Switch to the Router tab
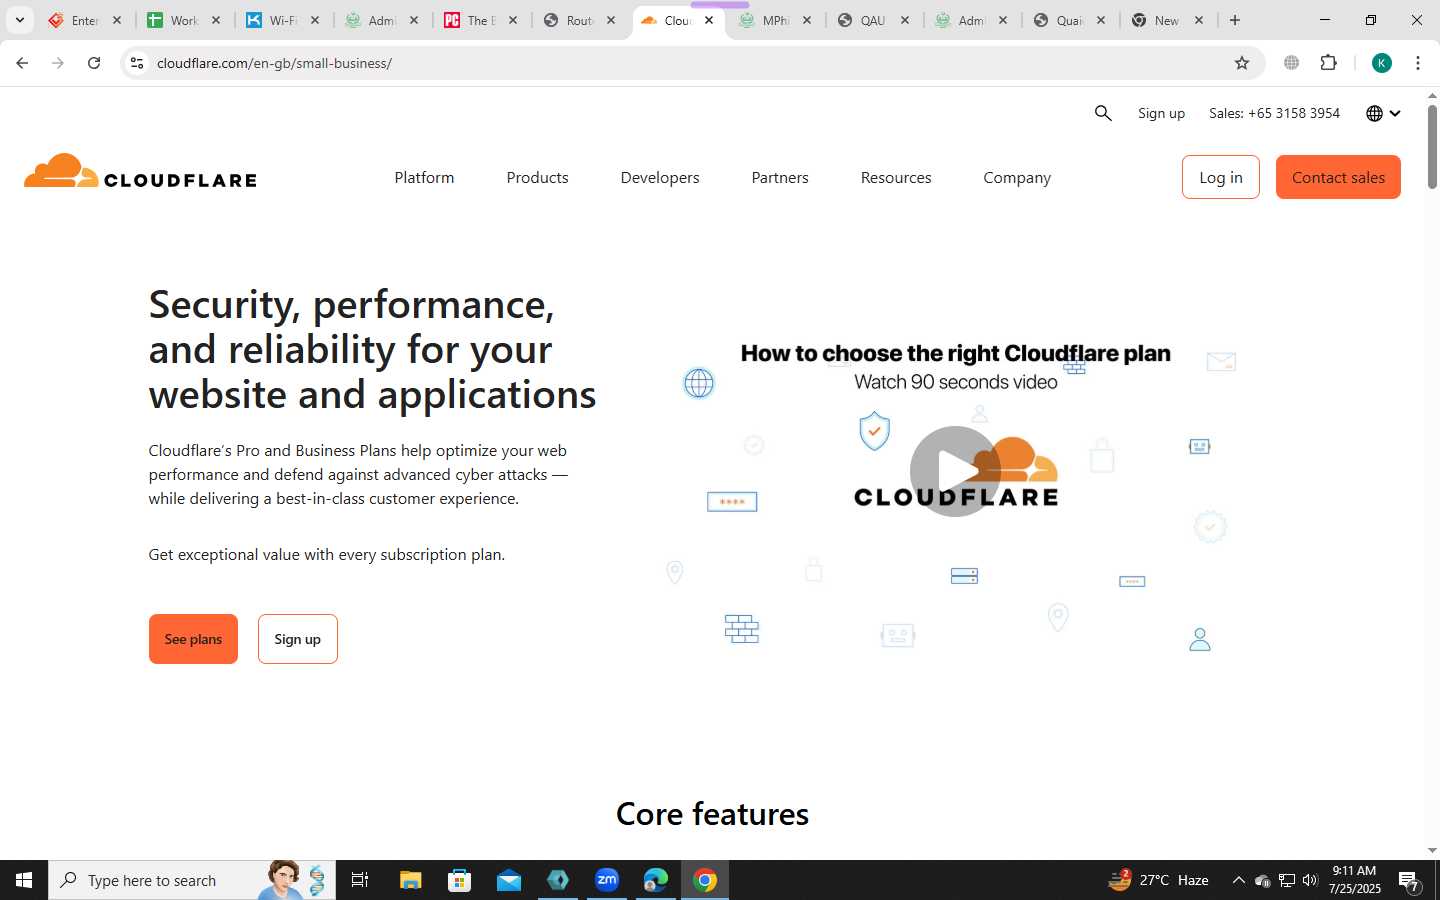This screenshot has width=1440, height=900. (x=579, y=20)
